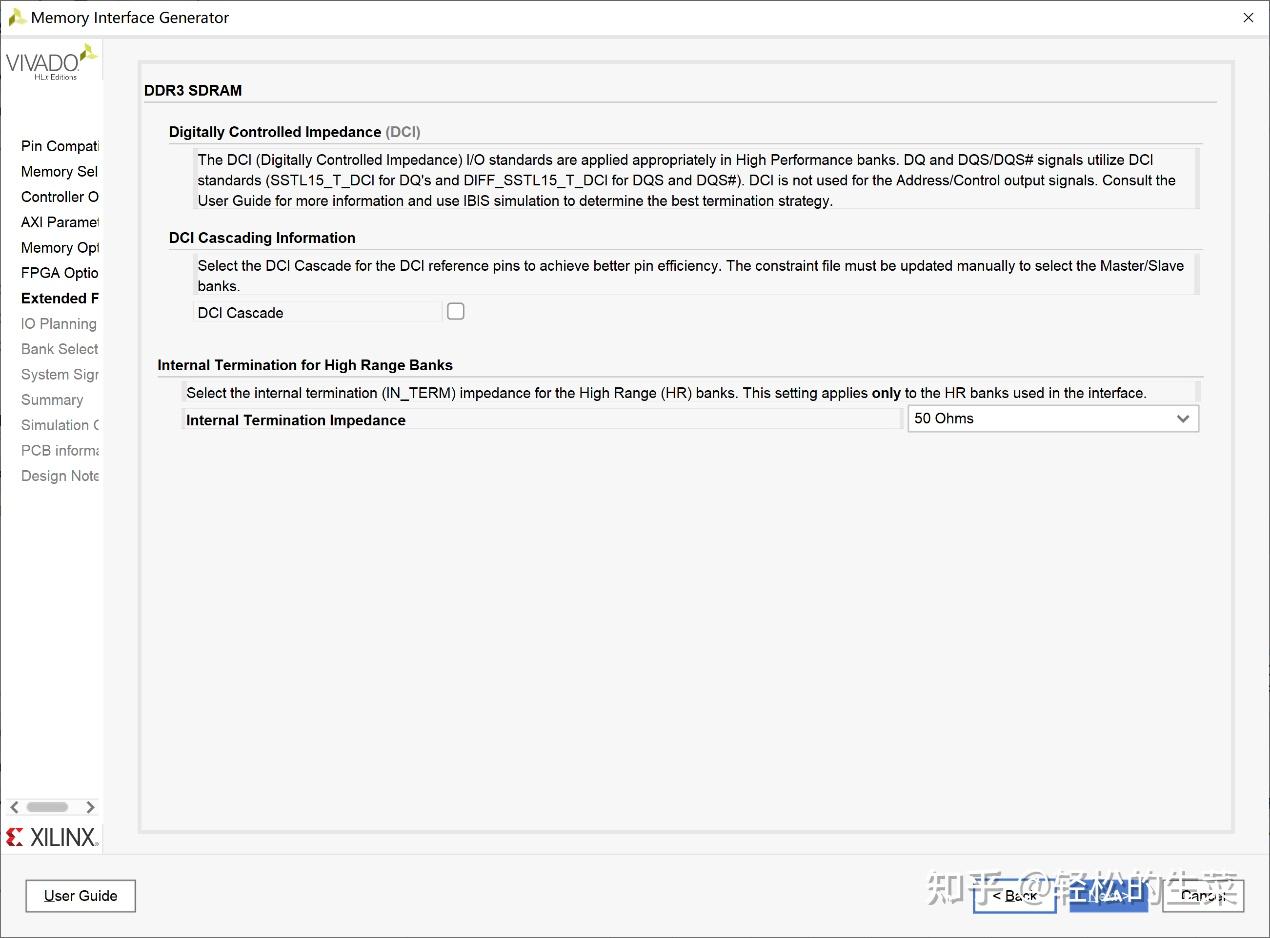Click the sidebar scrollbar right arrow
Screen dimensions: 1270x938
(x=90, y=807)
